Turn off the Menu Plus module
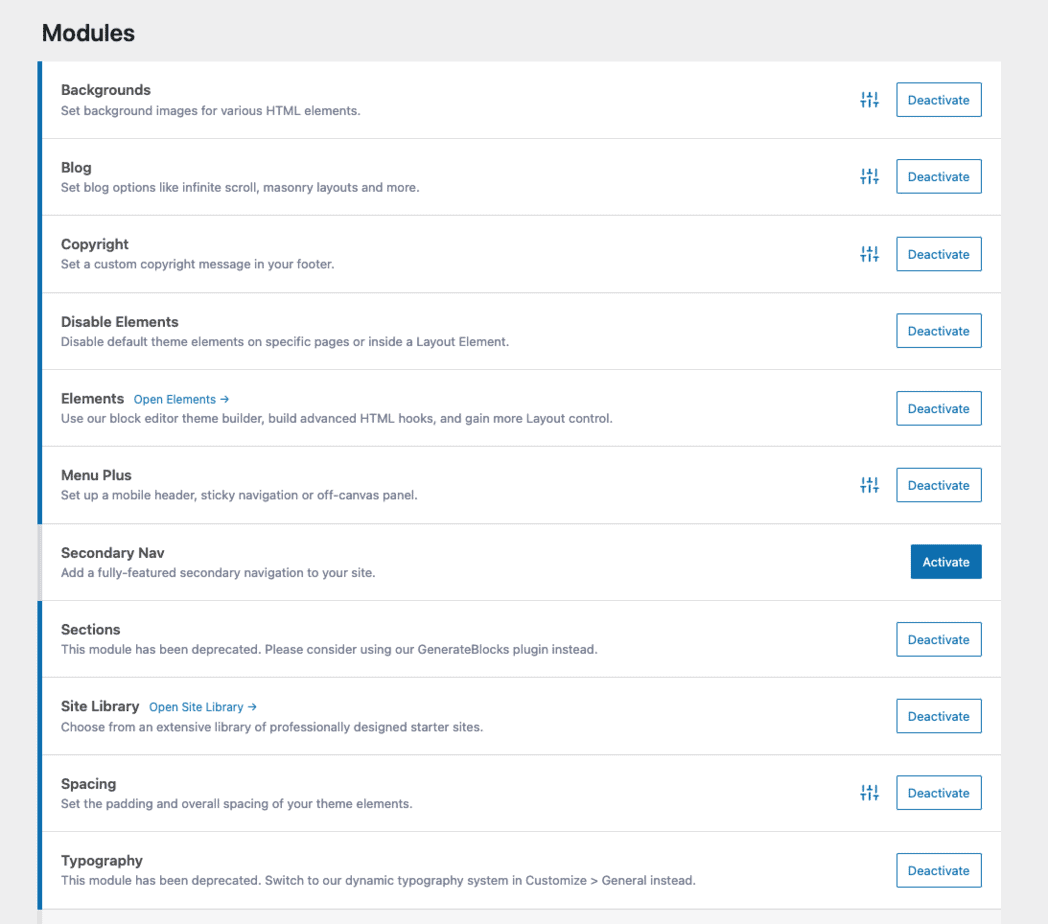Image resolution: width=1048 pixels, height=924 pixels. [938, 484]
